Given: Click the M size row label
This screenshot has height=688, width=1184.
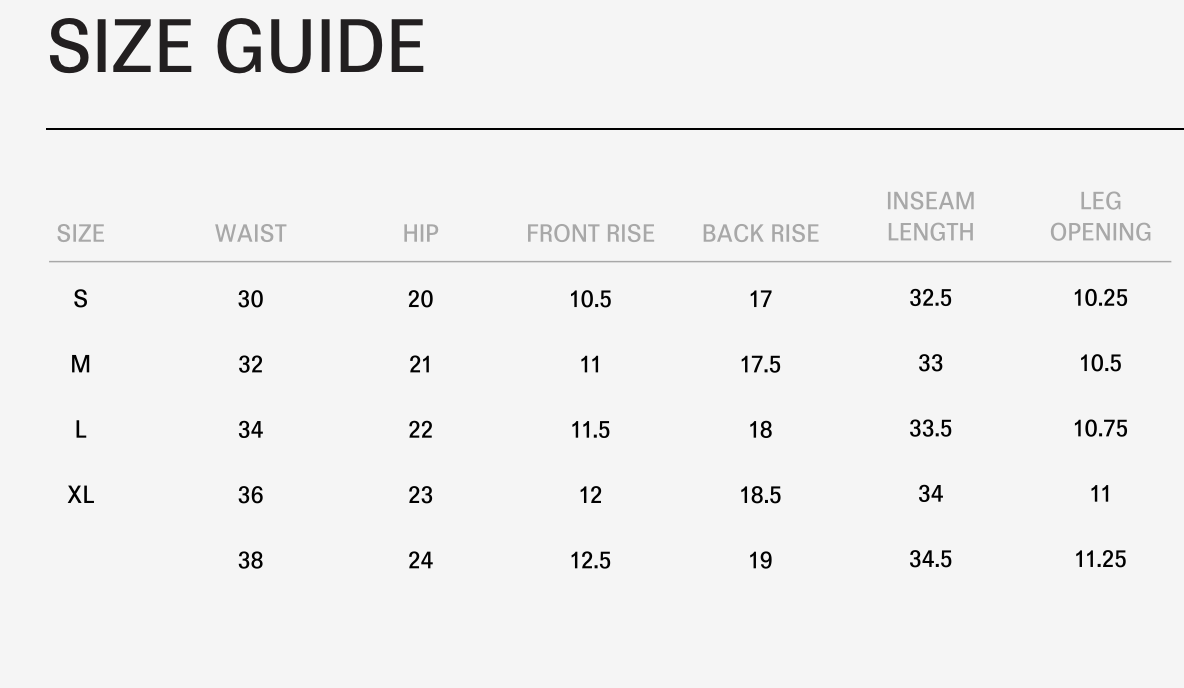Looking at the screenshot, I should pos(80,364).
